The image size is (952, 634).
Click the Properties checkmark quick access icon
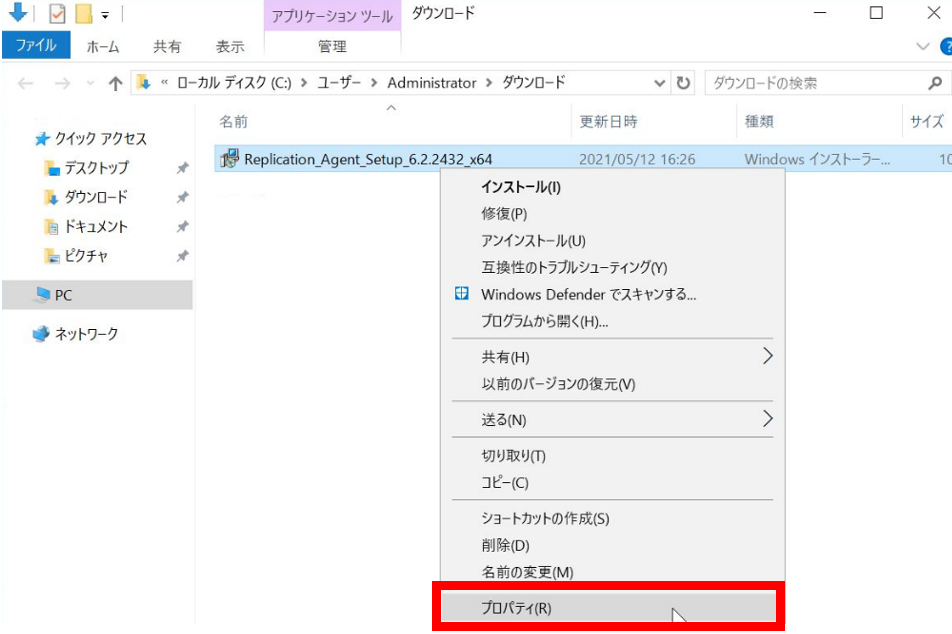click(x=57, y=13)
